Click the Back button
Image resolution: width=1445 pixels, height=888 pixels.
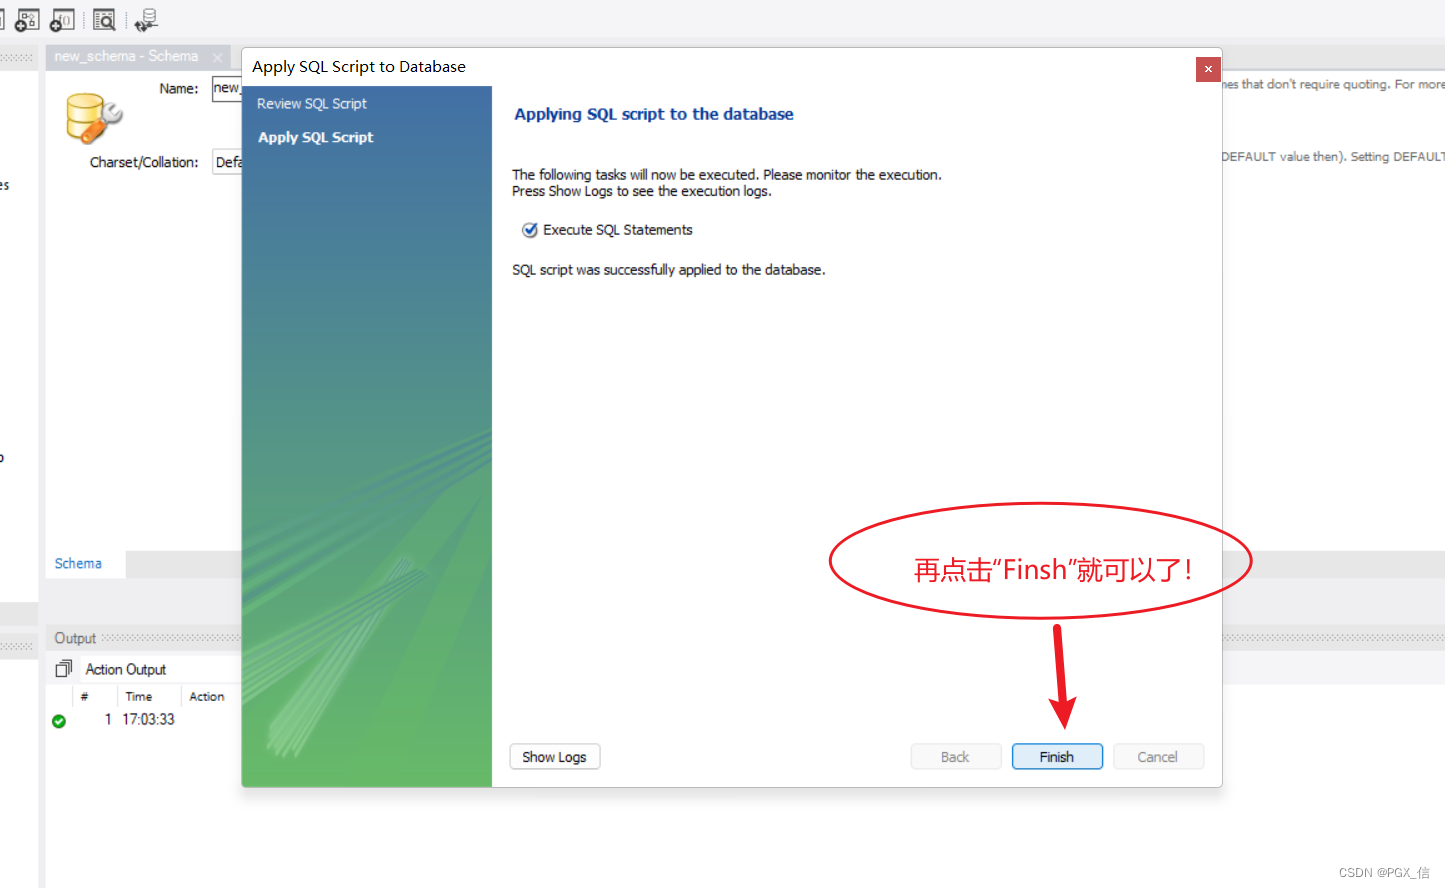[955, 756]
